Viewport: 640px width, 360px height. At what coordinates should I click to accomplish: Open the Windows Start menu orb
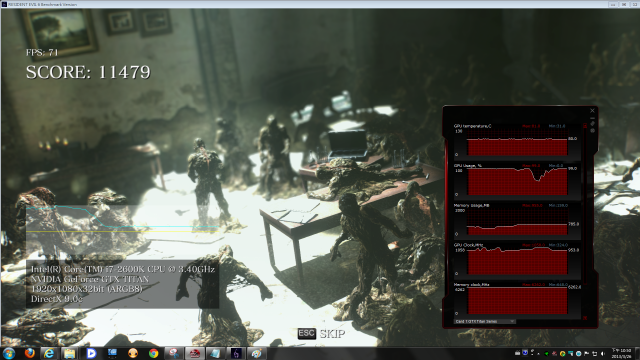(9, 353)
